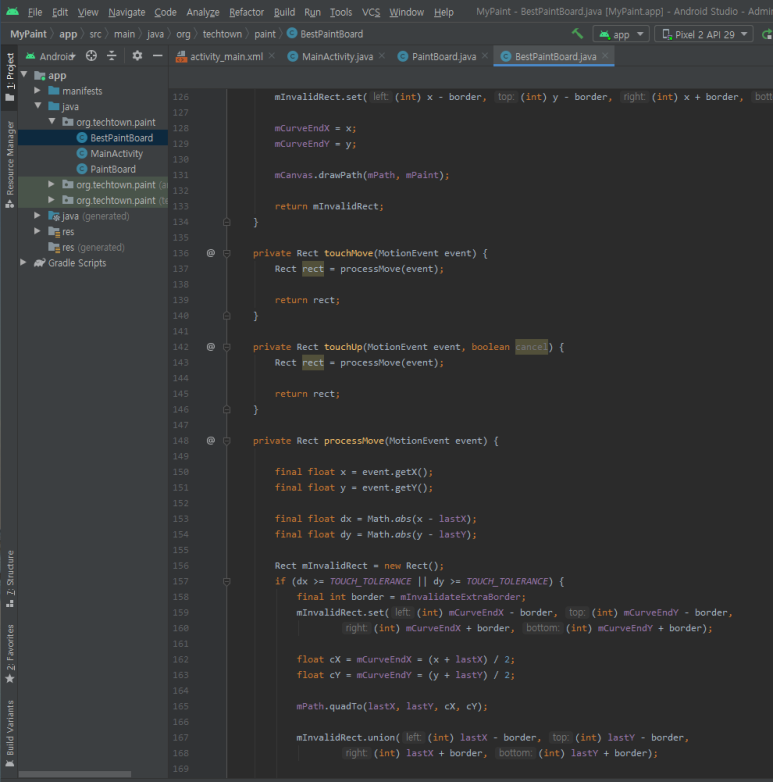Click the Project panel horizontal scrollbar
The width and height of the screenshot is (773, 782).
(x=75, y=774)
